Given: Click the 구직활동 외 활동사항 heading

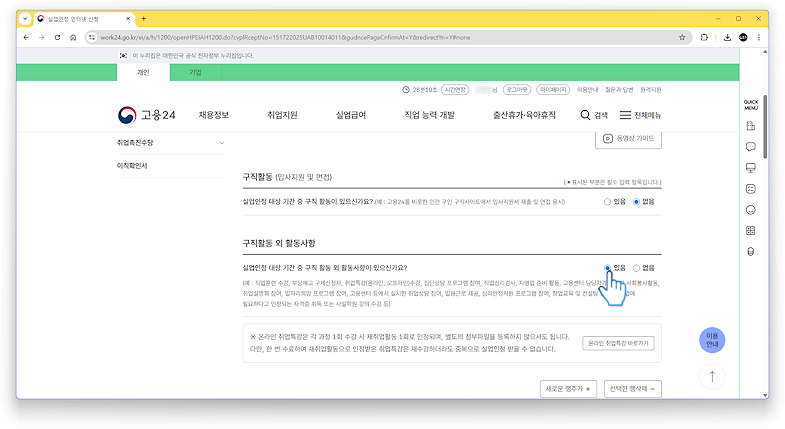Looking at the screenshot, I should 279,243.
